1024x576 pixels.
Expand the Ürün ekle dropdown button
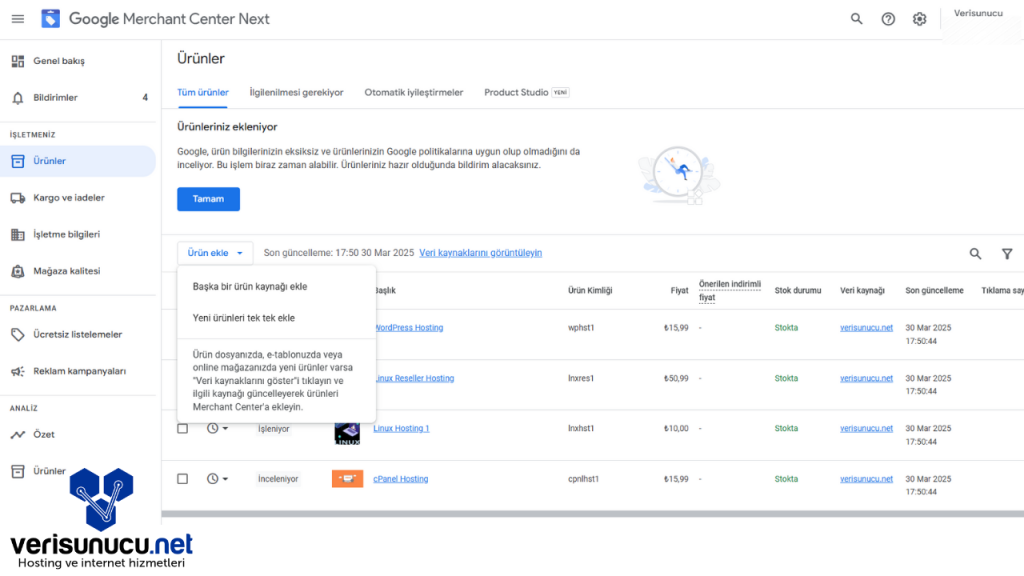pyautogui.click(x=215, y=253)
